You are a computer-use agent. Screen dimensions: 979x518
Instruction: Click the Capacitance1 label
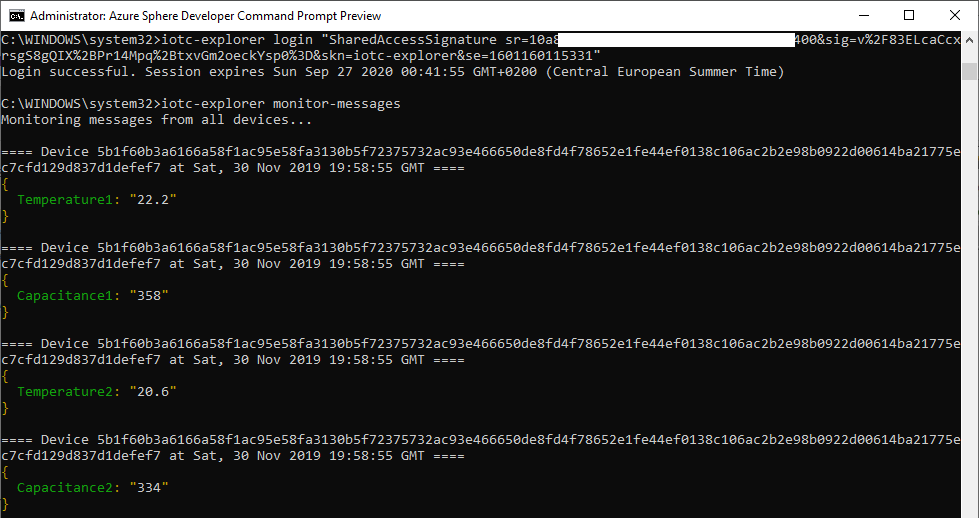coord(68,296)
